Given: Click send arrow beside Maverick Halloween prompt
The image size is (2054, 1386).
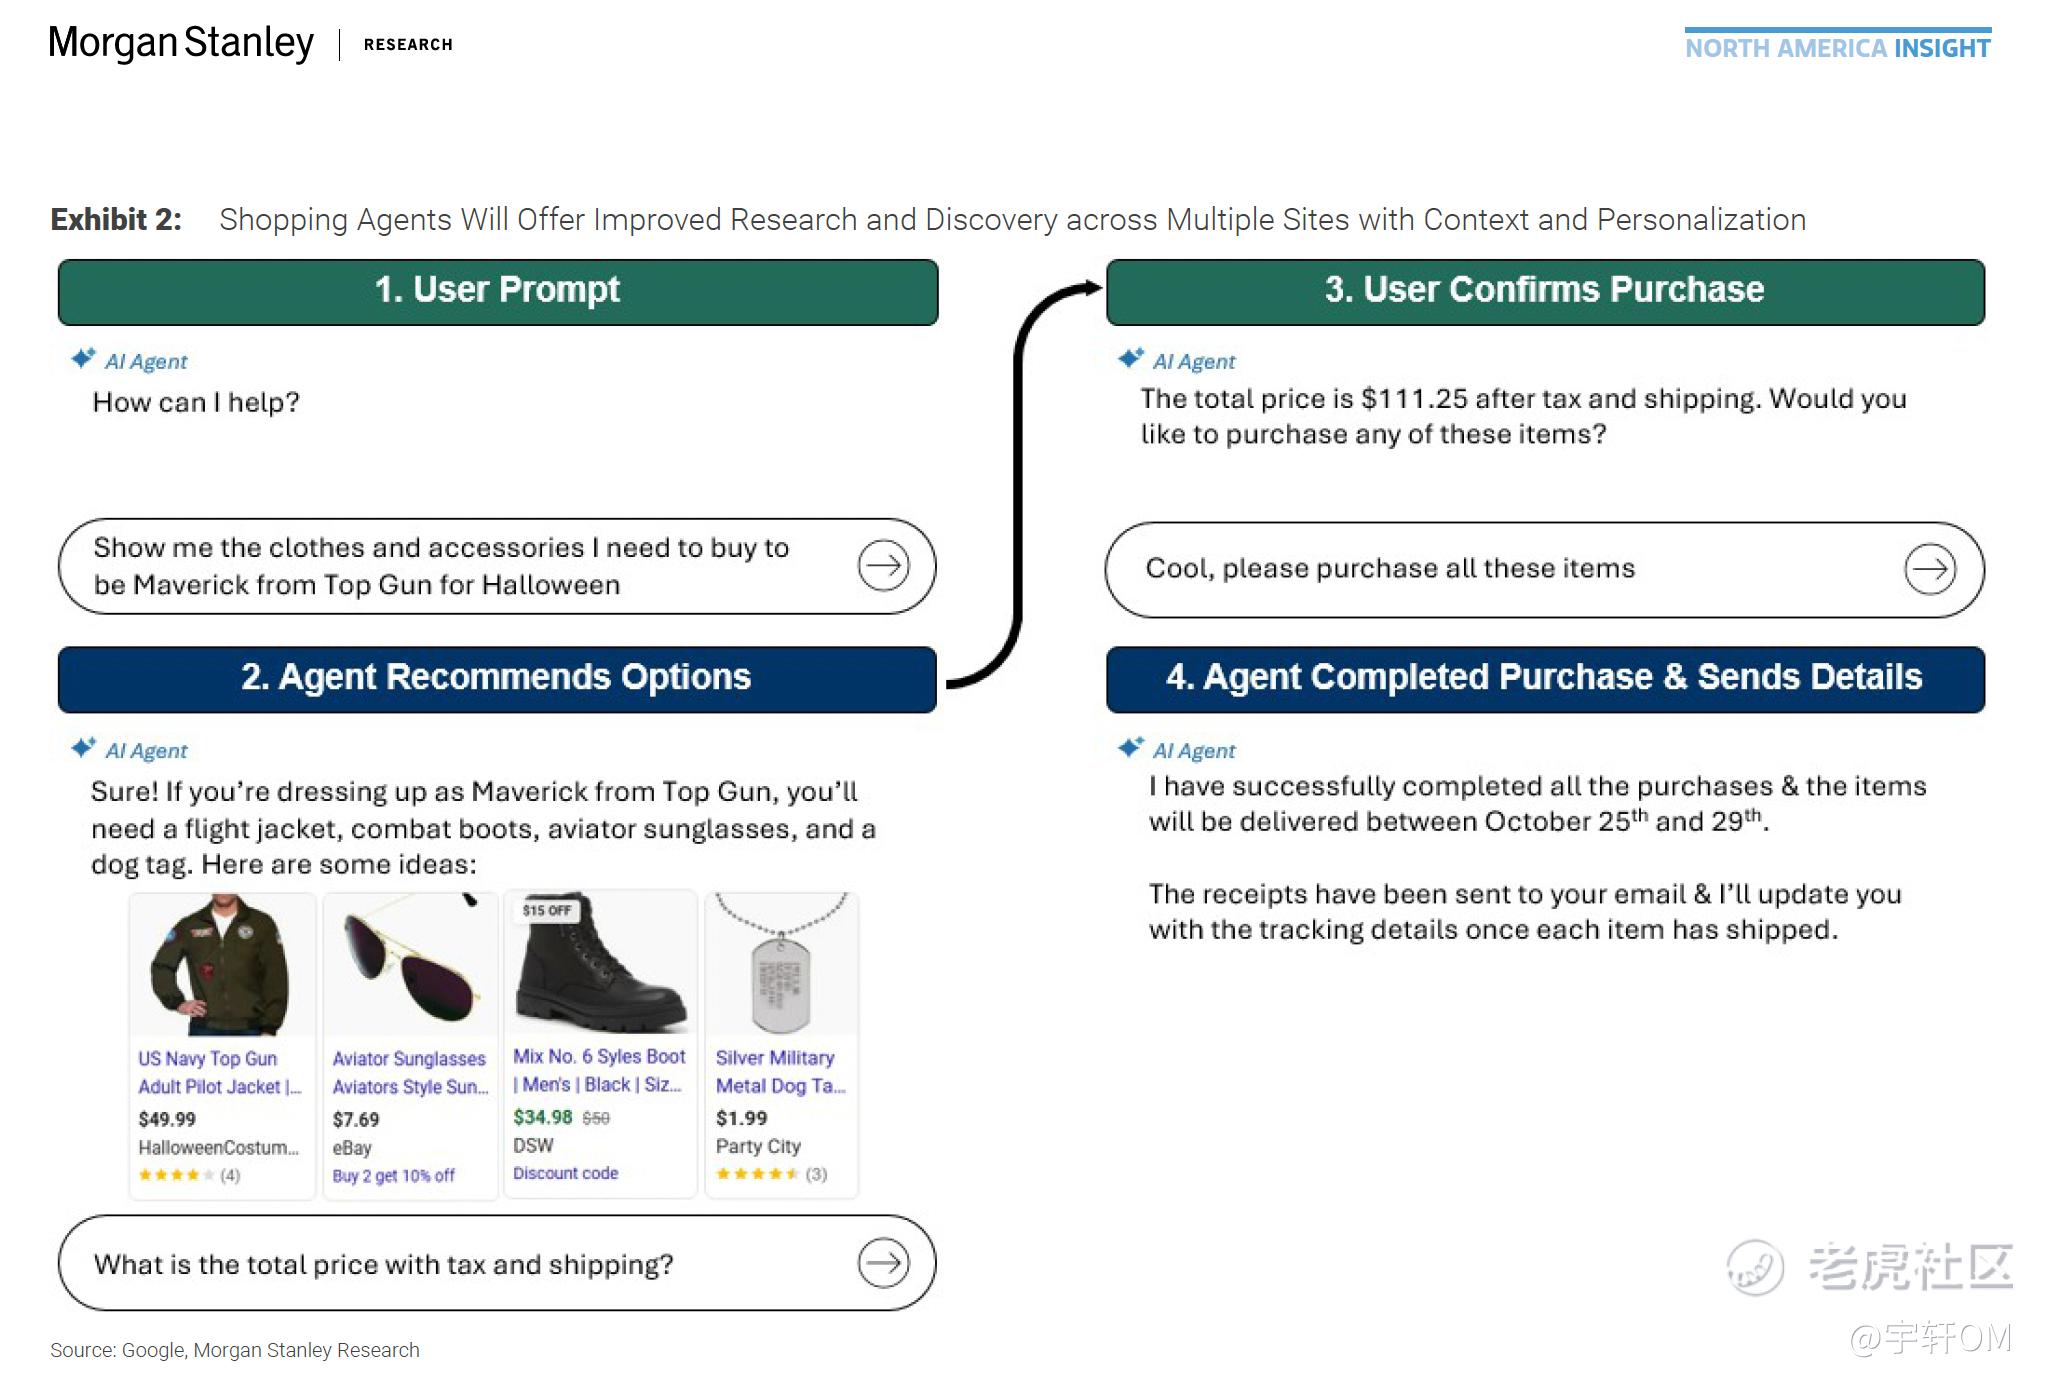Looking at the screenshot, I should tap(883, 566).
